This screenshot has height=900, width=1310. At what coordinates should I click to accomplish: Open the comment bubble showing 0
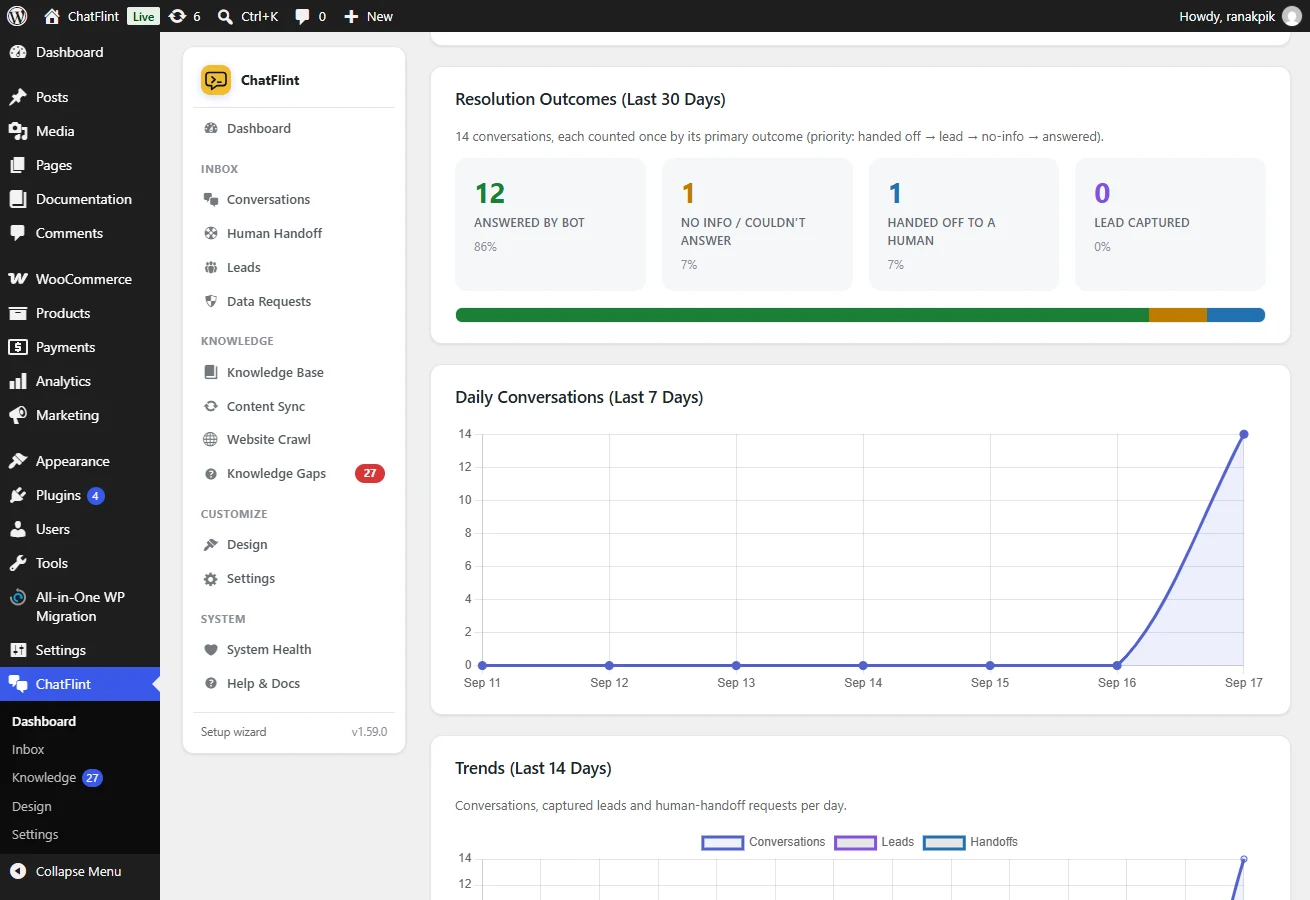(x=310, y=16)
